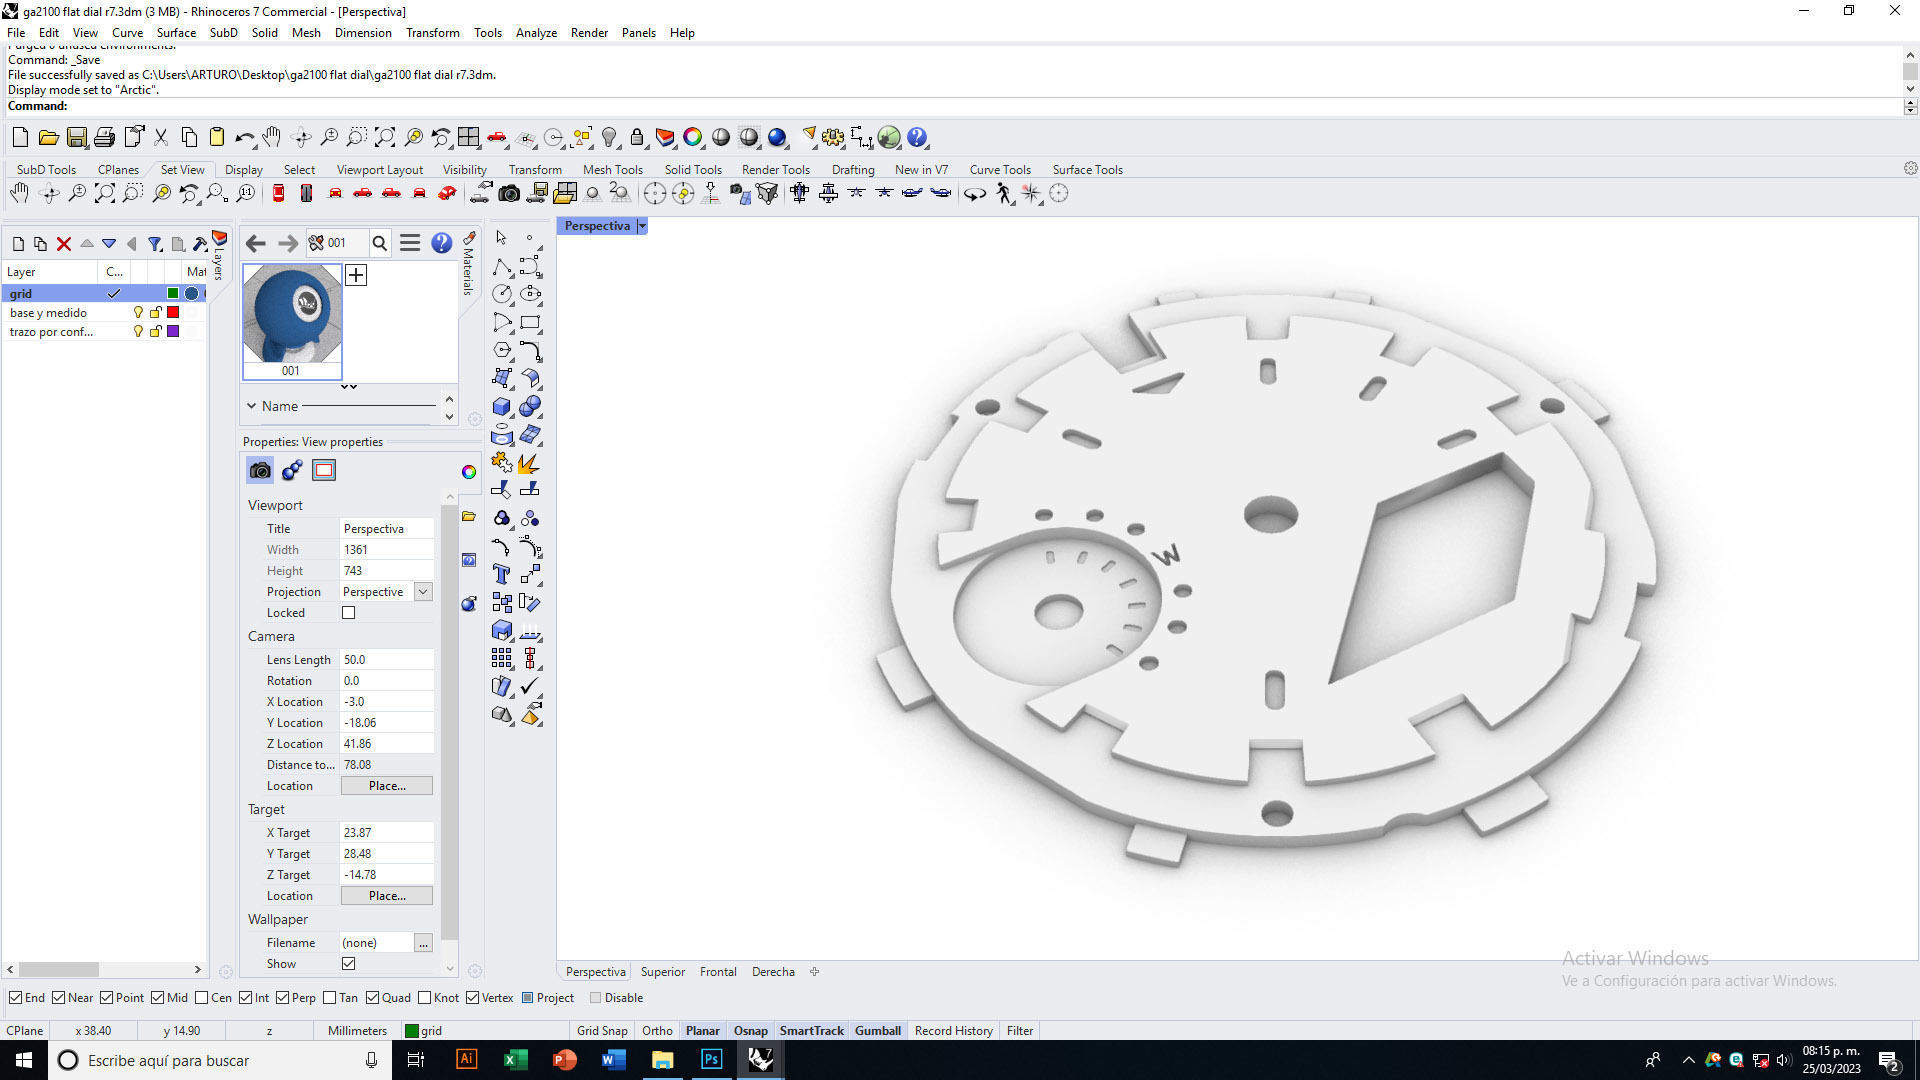Screen dimensions: 1920x1080
Task: Click the green color swatch of grid layer
Action: pos(173,293)
